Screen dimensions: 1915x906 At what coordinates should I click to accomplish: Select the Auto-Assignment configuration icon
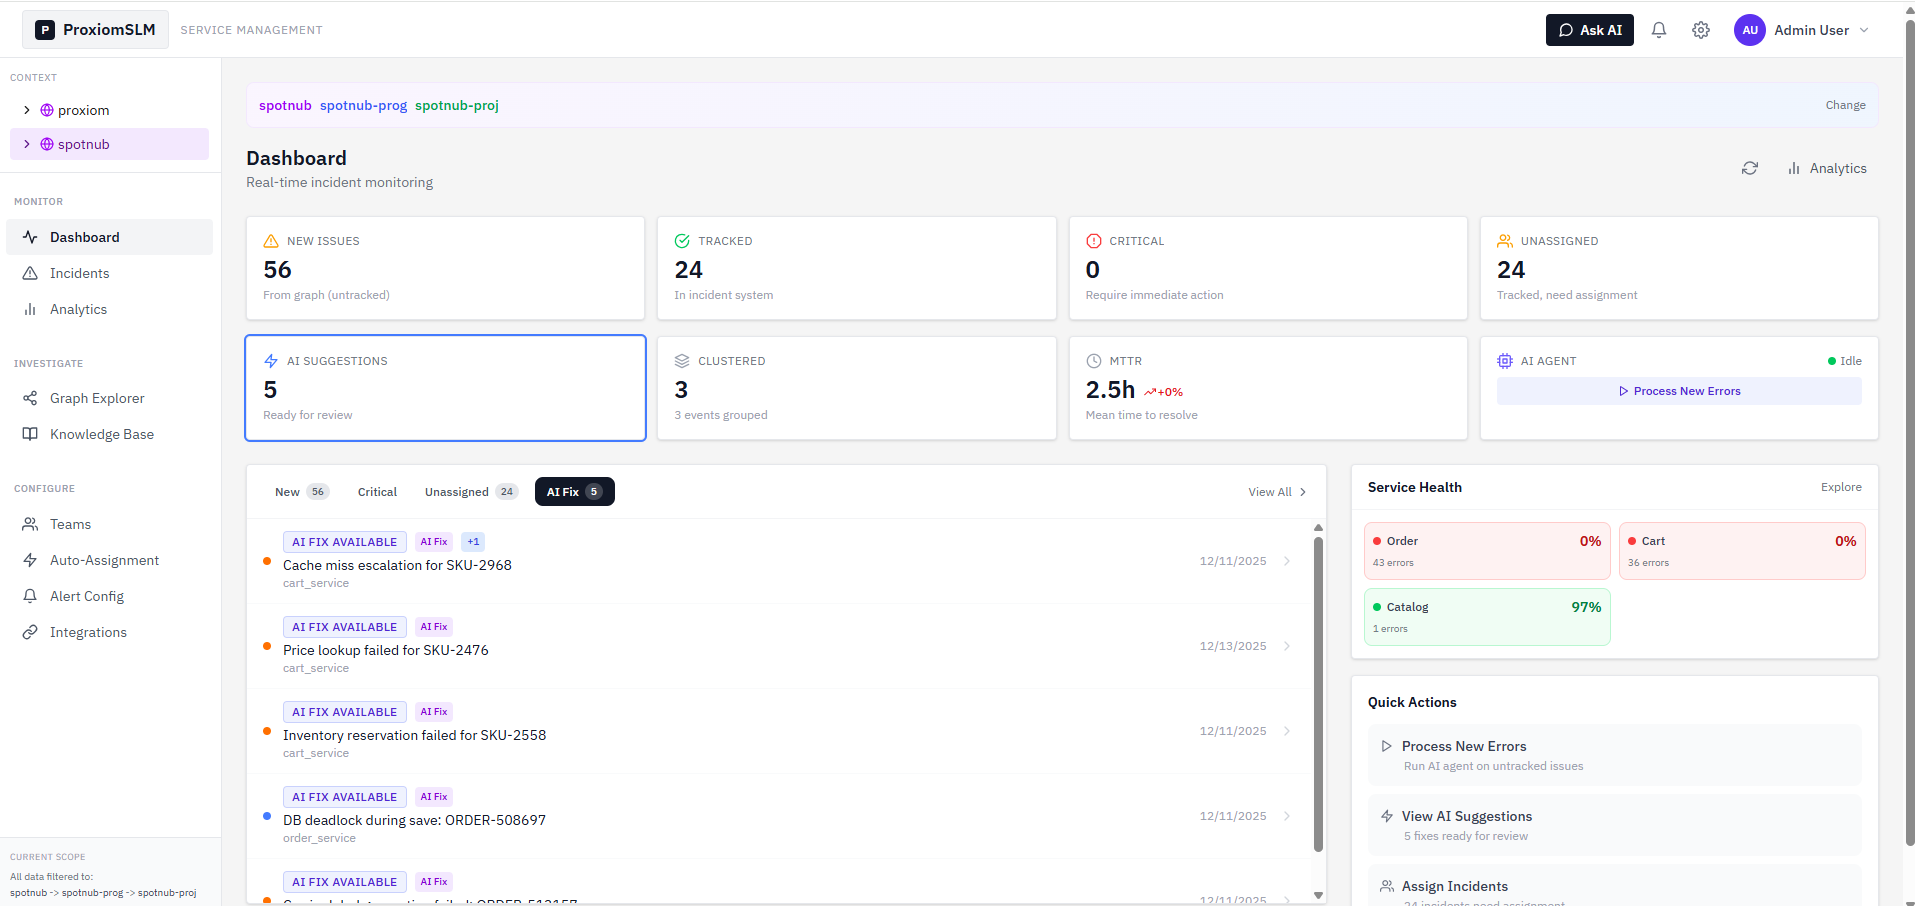click(30, 560)
